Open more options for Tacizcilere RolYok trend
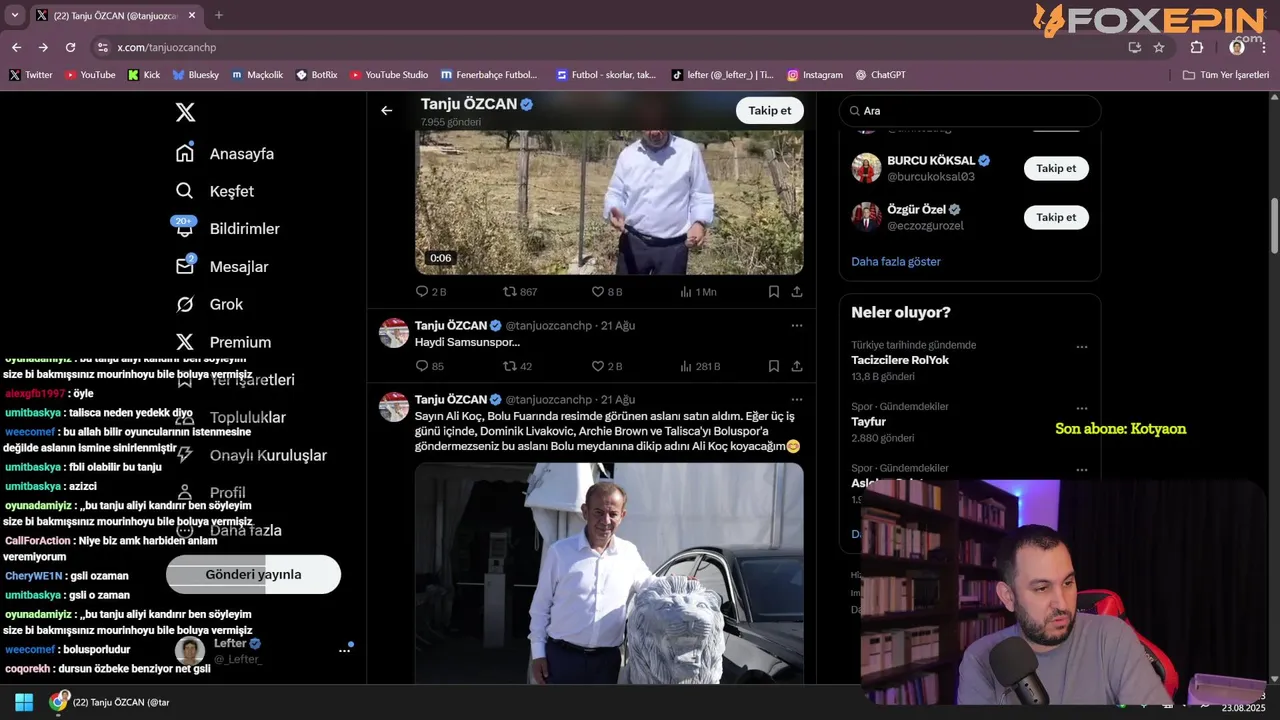Image resolution: width=1280 pixels, height=720 pixels. pyautogui.click(x=1082, y=347)
